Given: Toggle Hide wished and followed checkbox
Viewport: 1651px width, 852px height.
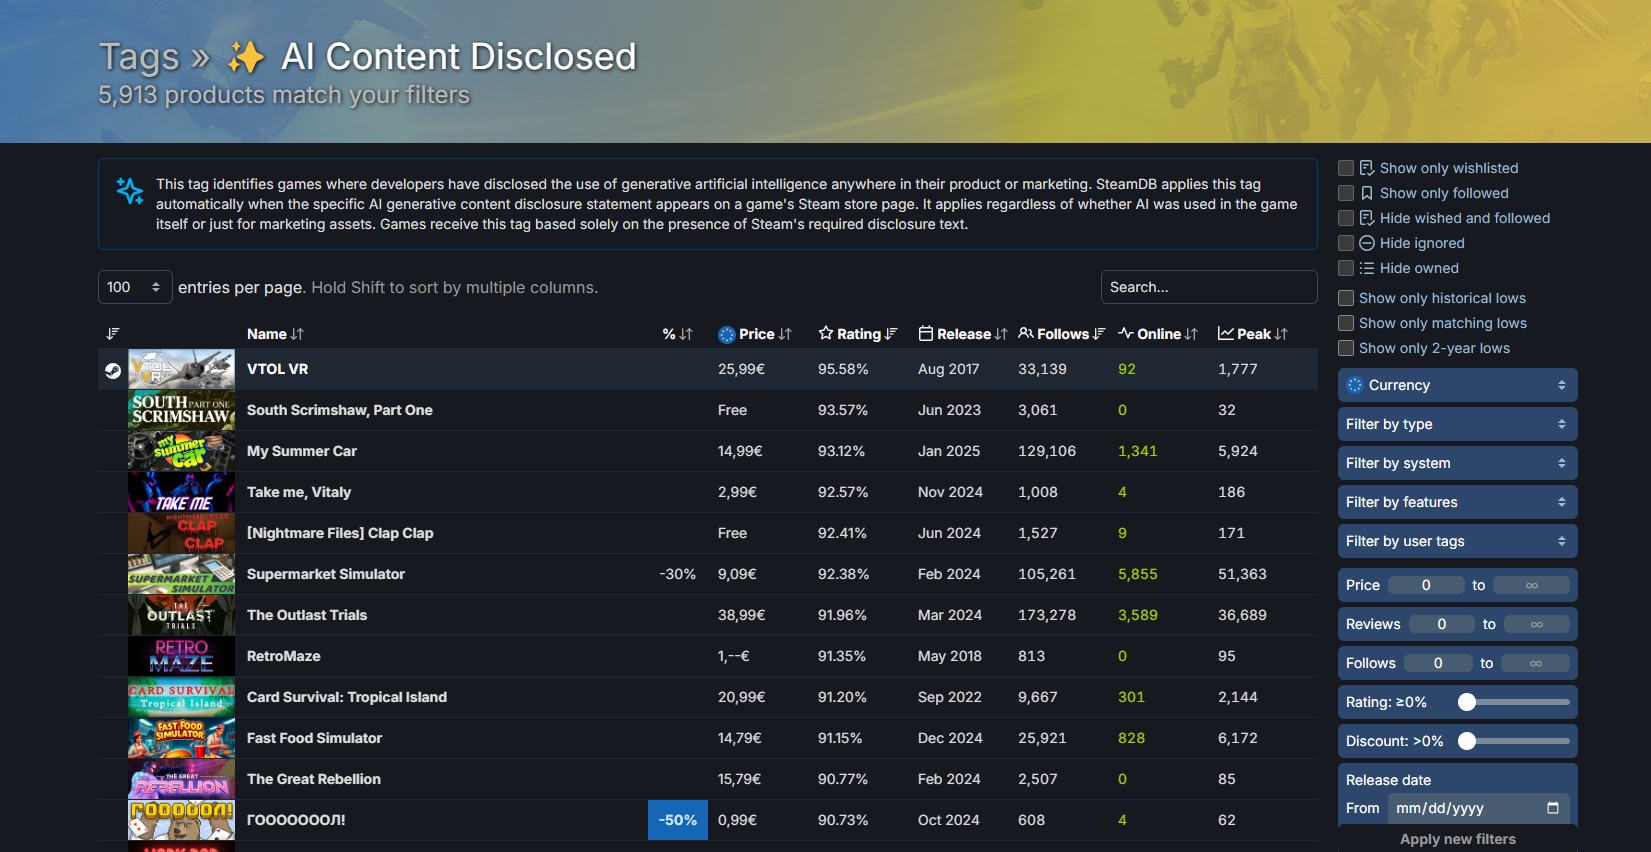Looking at the screenshot, I should click(x=1346, y=218).
